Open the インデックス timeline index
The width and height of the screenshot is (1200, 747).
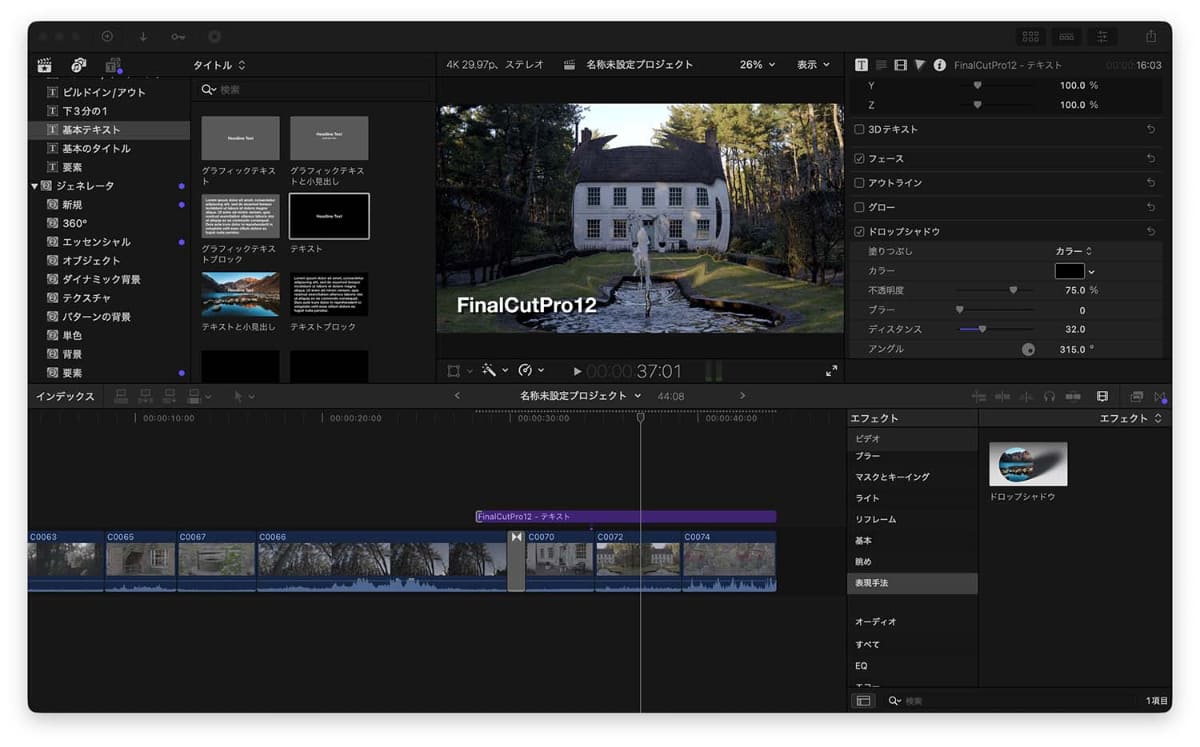click(x=65, y=397)
